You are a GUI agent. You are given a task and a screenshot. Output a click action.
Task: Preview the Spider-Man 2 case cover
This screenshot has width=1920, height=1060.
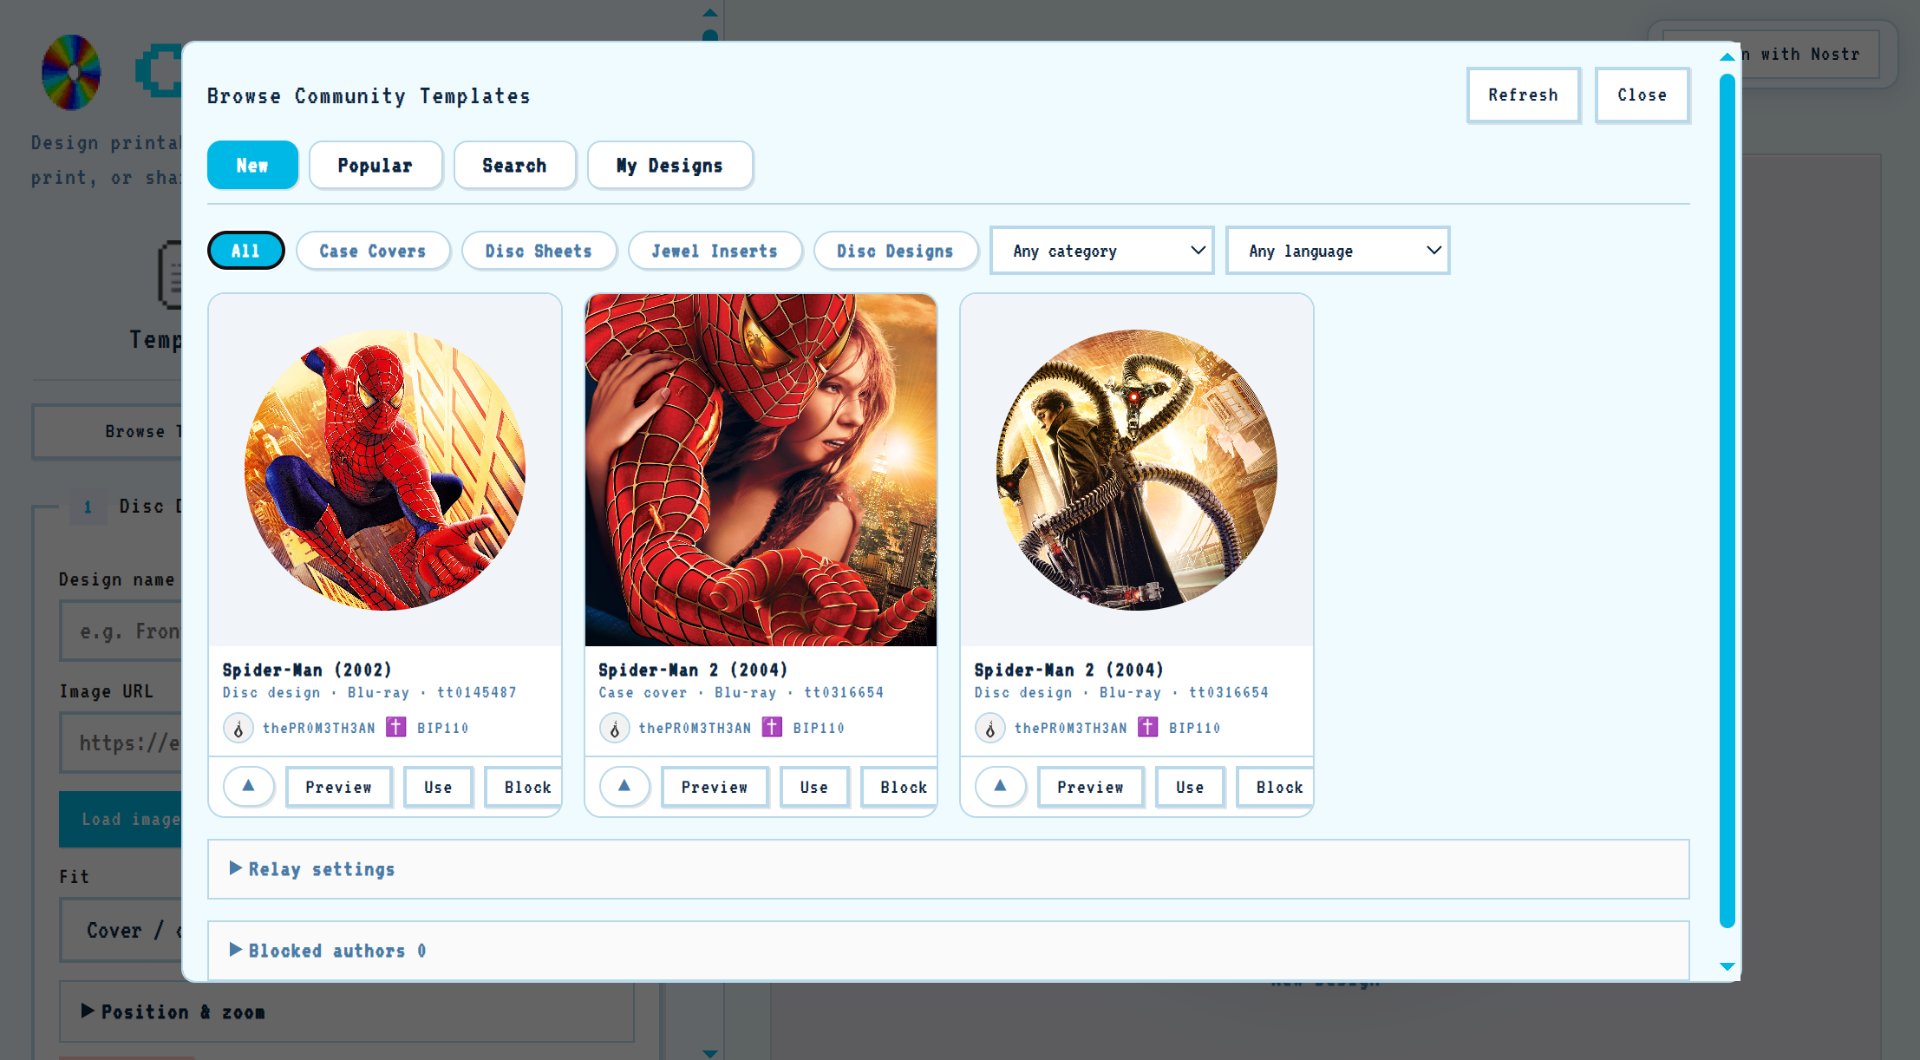[x=715, y=787]
